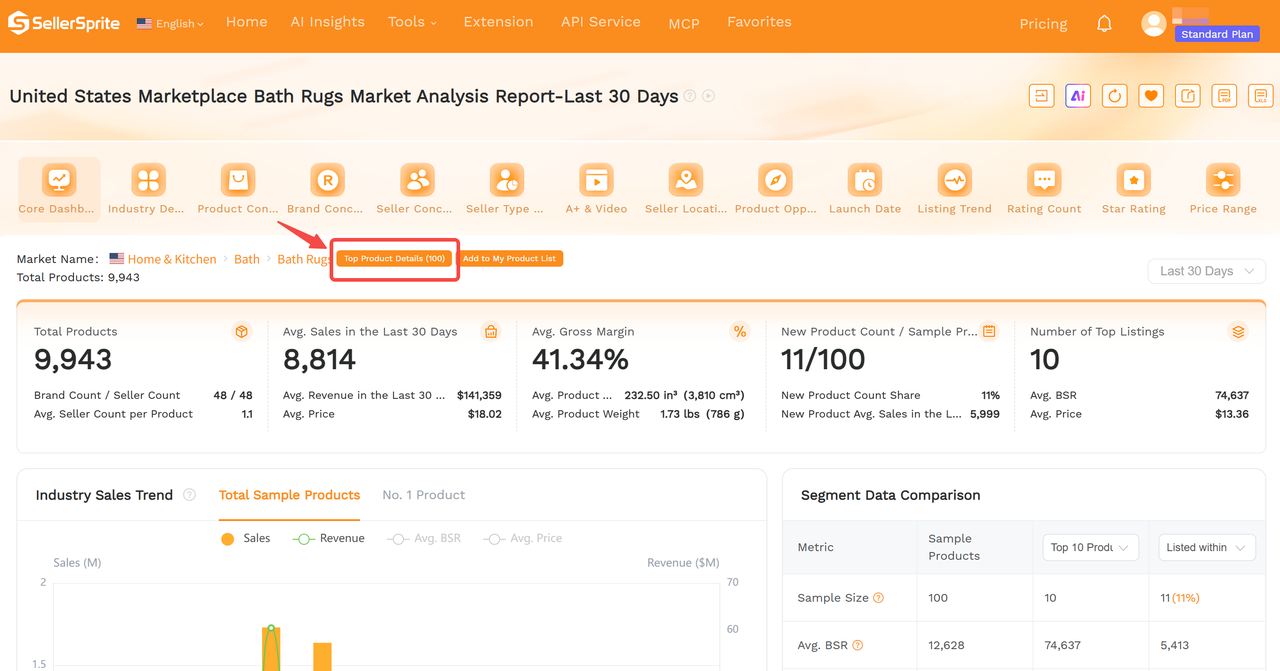Open Extension in top navigation
Screen dimensions: 1280x671
click(498, 22)
